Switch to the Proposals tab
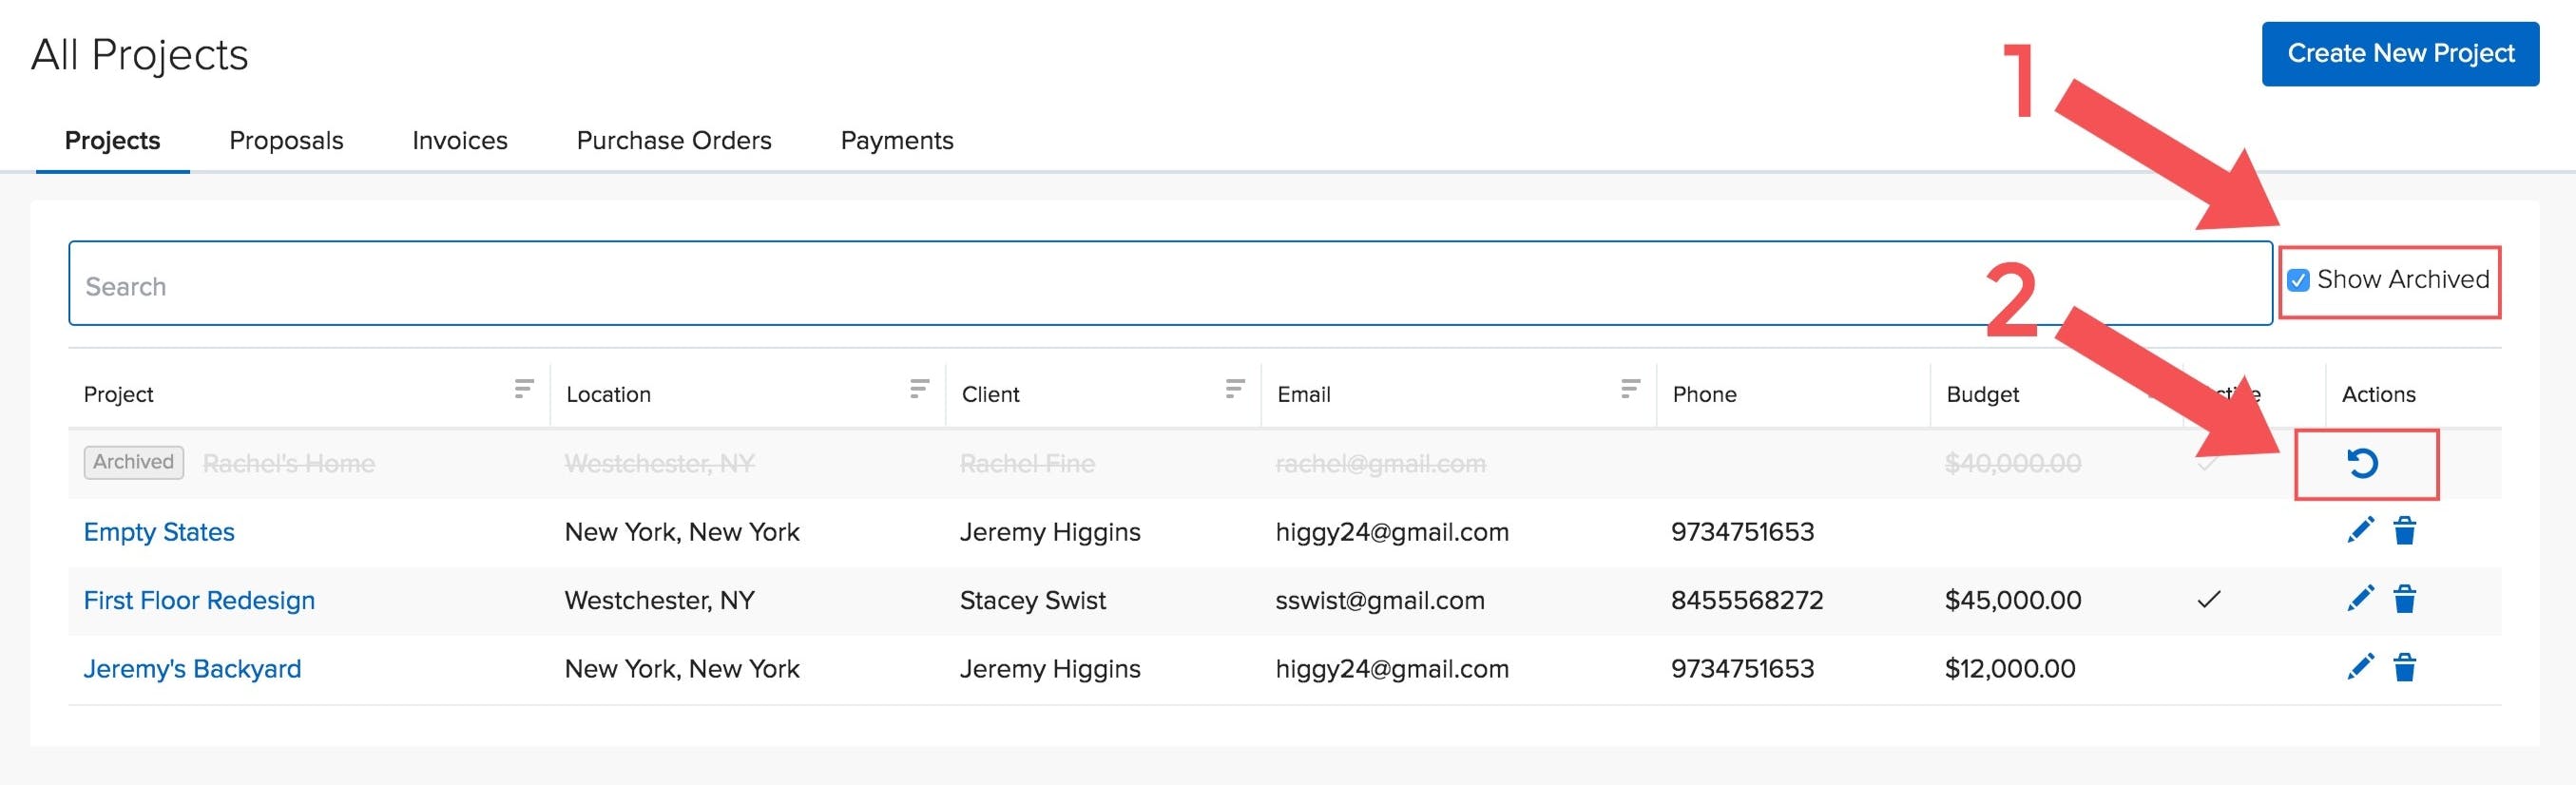 [x=286, y=141]
